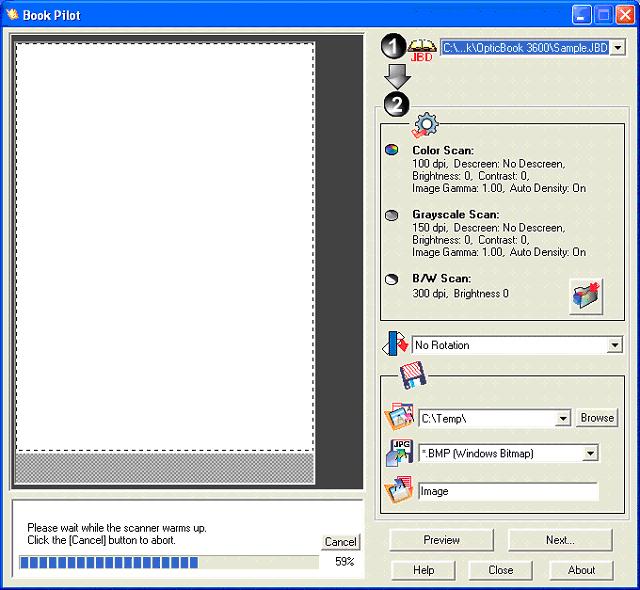This screenshot has height=590, width=640.
Task: Click the white scan preview area
Action: pyautogui.click(x=165, y=247)
